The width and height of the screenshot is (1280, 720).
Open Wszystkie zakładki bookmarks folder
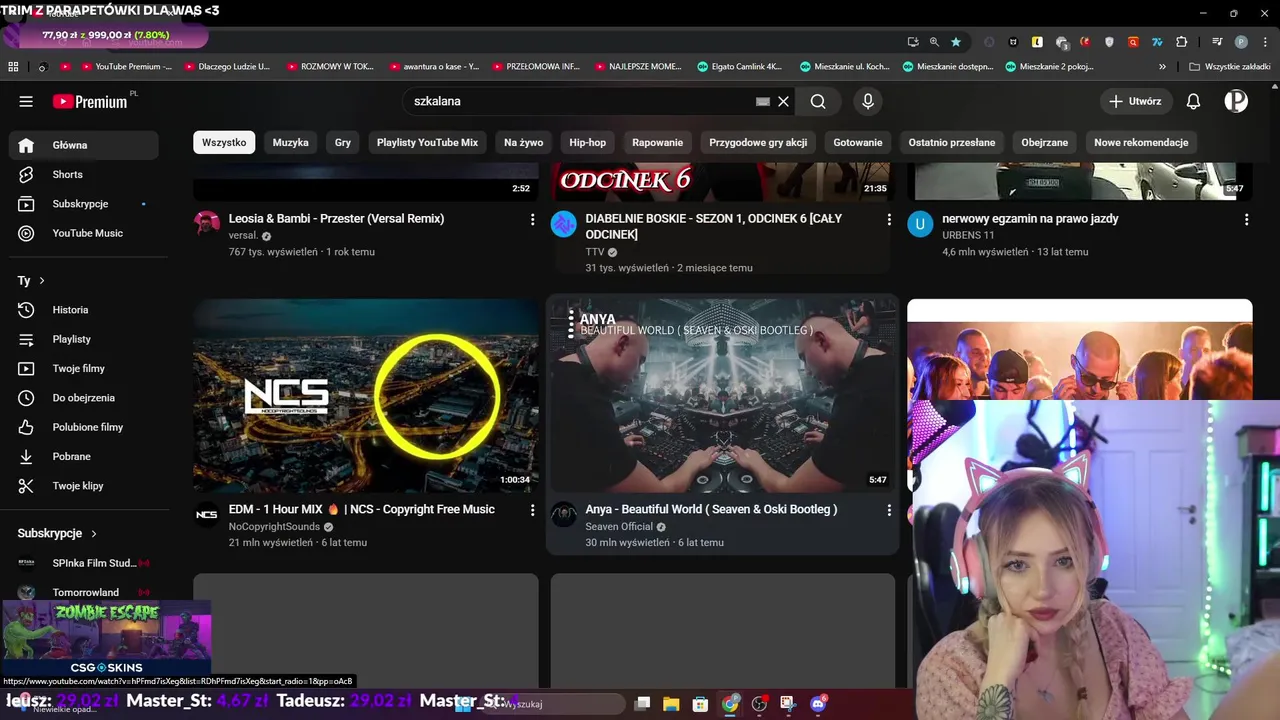tap(1229, 67)
